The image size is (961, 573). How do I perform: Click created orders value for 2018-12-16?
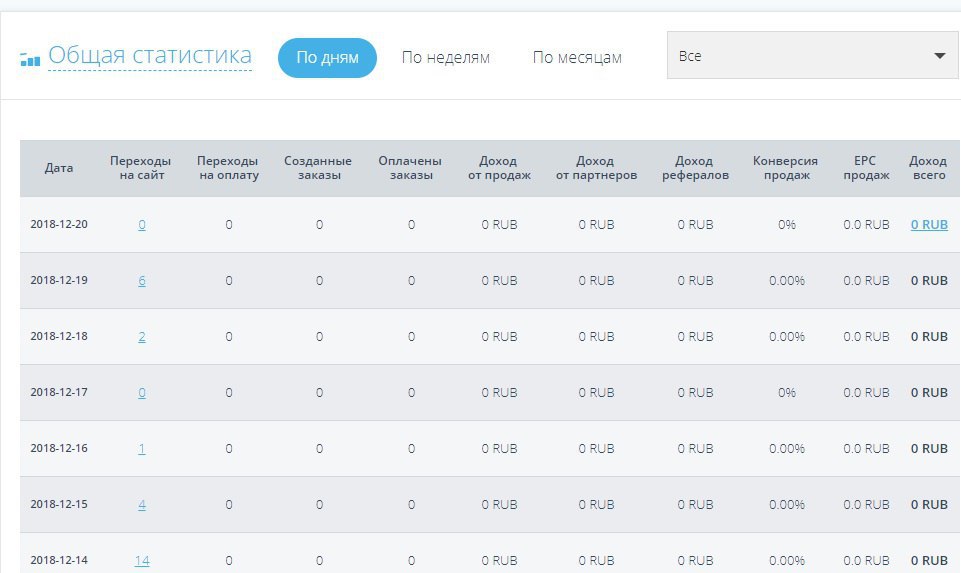tap(319, 449)
